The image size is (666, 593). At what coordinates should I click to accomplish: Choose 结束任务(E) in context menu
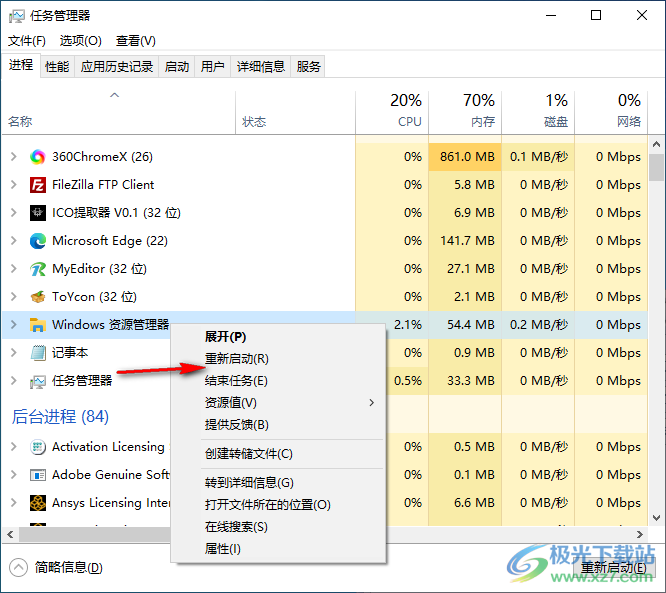pos(236,381)
